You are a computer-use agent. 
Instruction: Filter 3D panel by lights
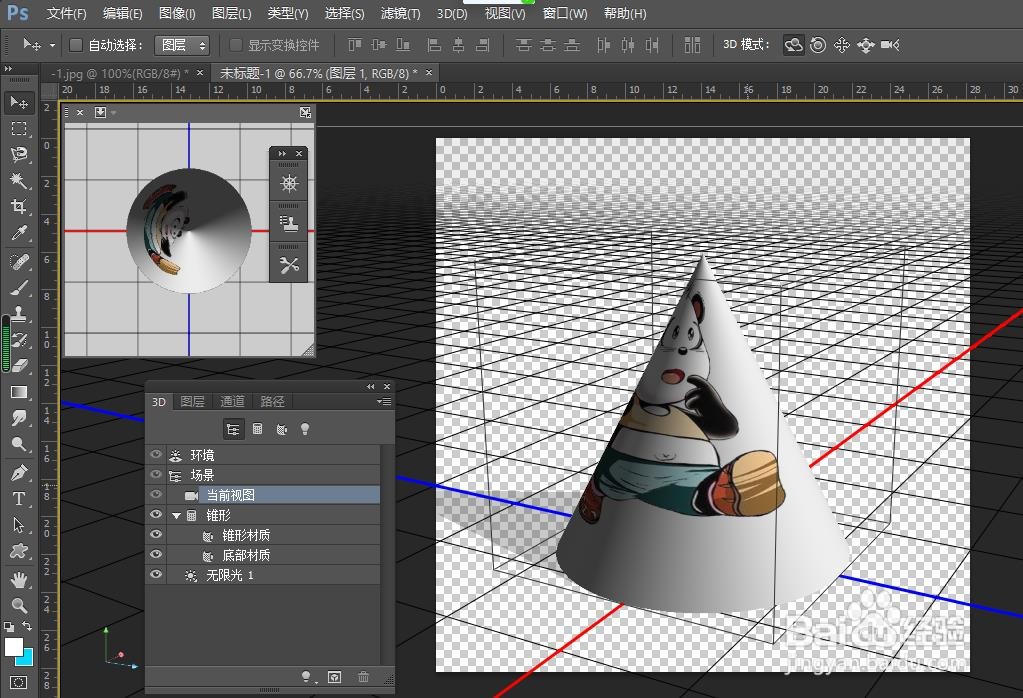click(x=305, y=429)
